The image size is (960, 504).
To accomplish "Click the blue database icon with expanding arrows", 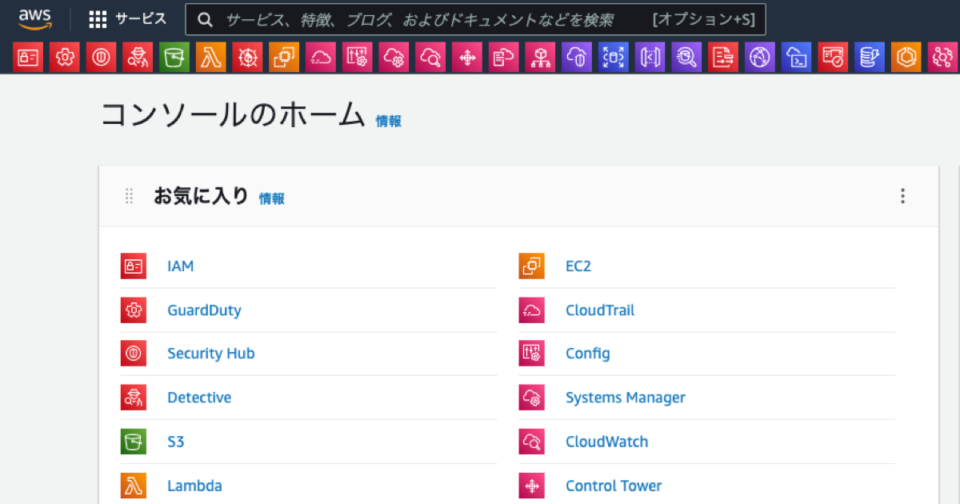I will click(x=613, y=58).
